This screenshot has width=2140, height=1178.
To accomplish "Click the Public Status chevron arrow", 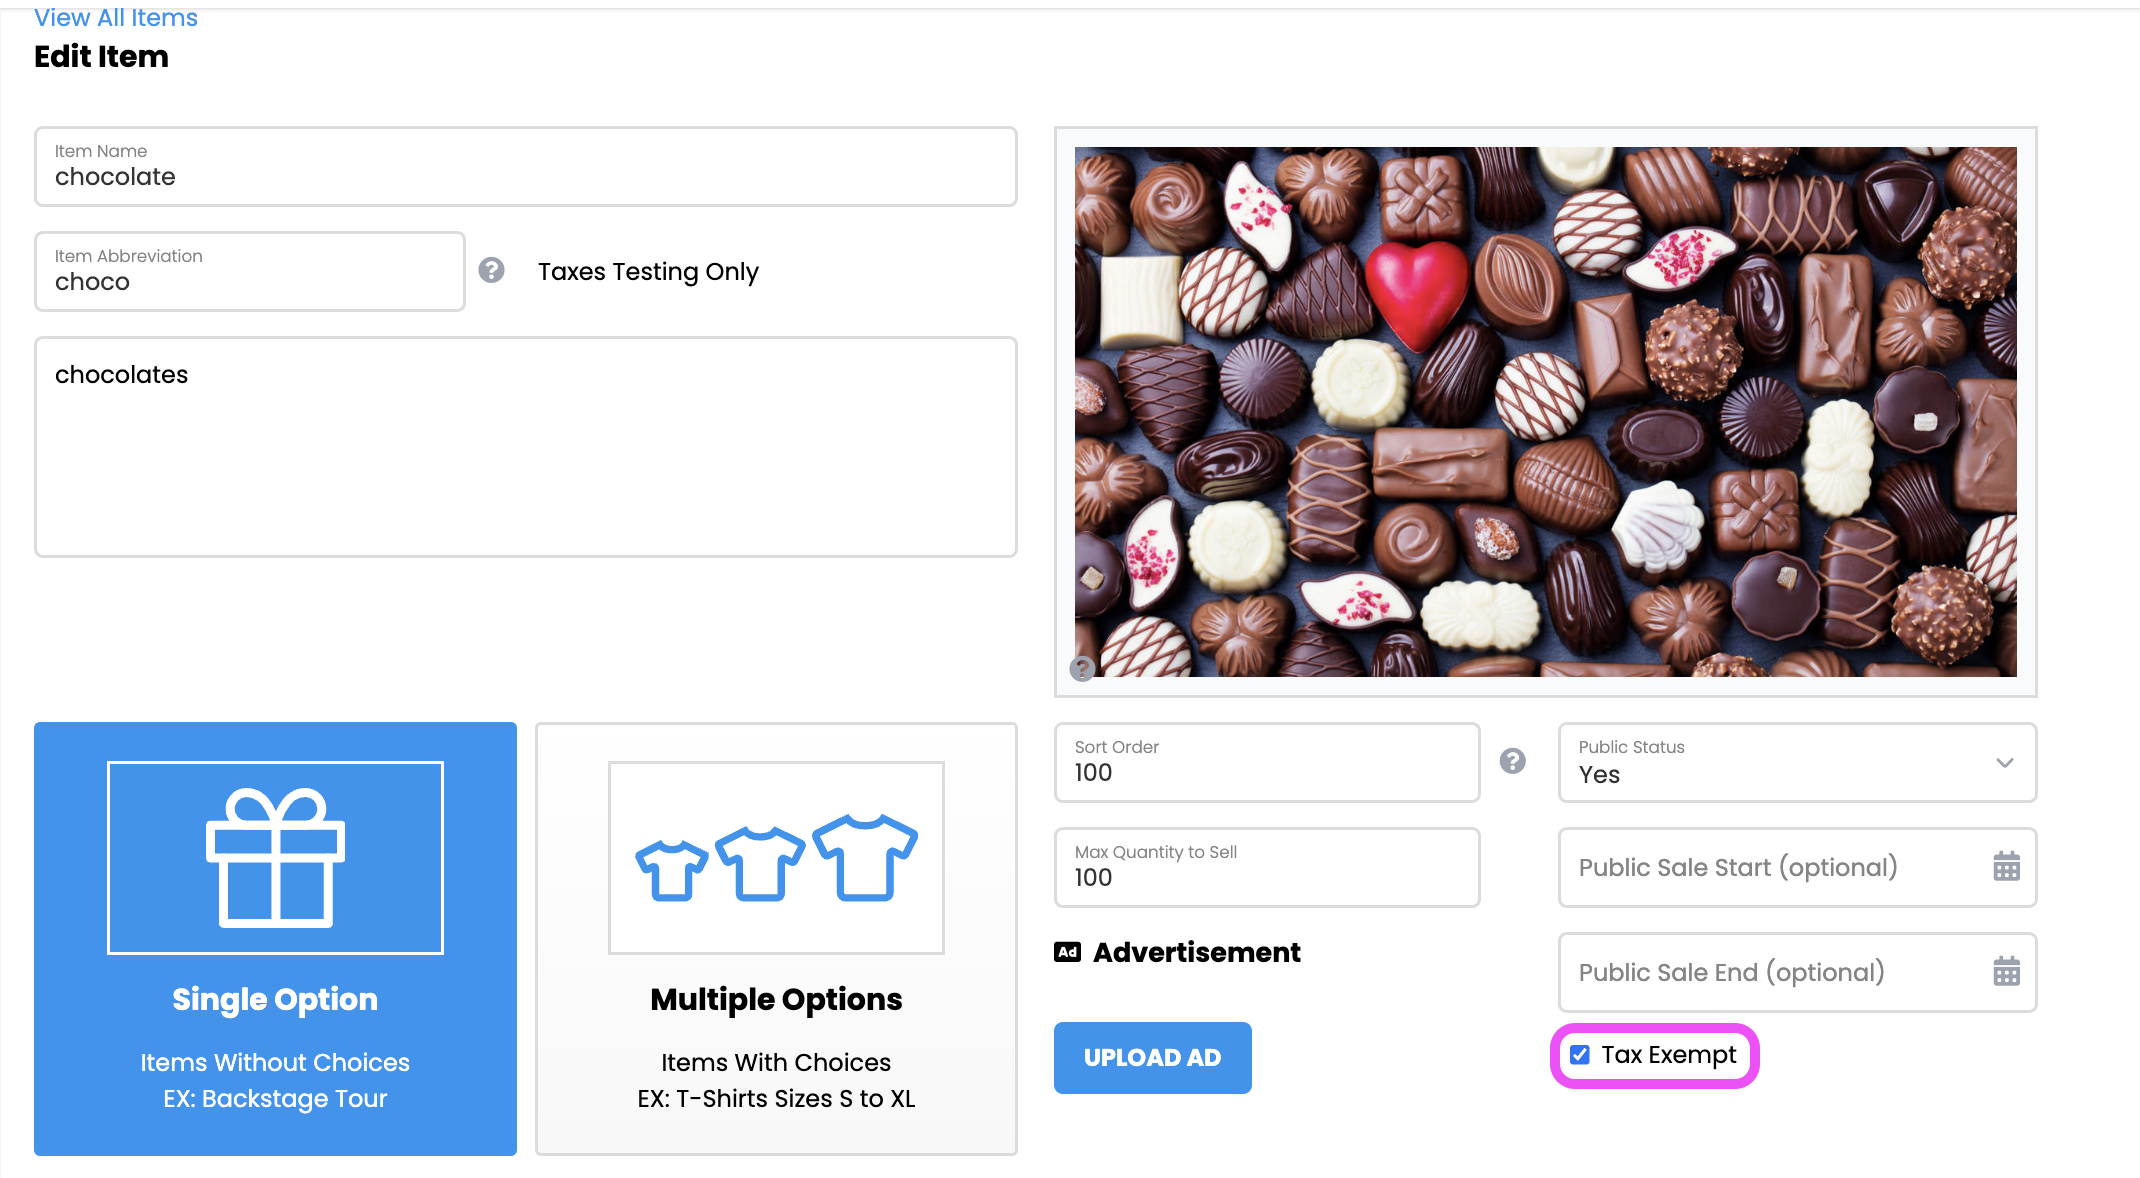I will (x=2005, y=763).
